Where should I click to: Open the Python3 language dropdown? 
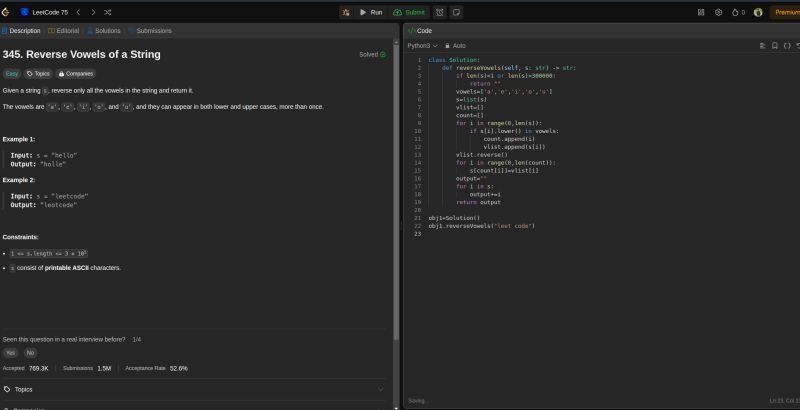[422, 45]
